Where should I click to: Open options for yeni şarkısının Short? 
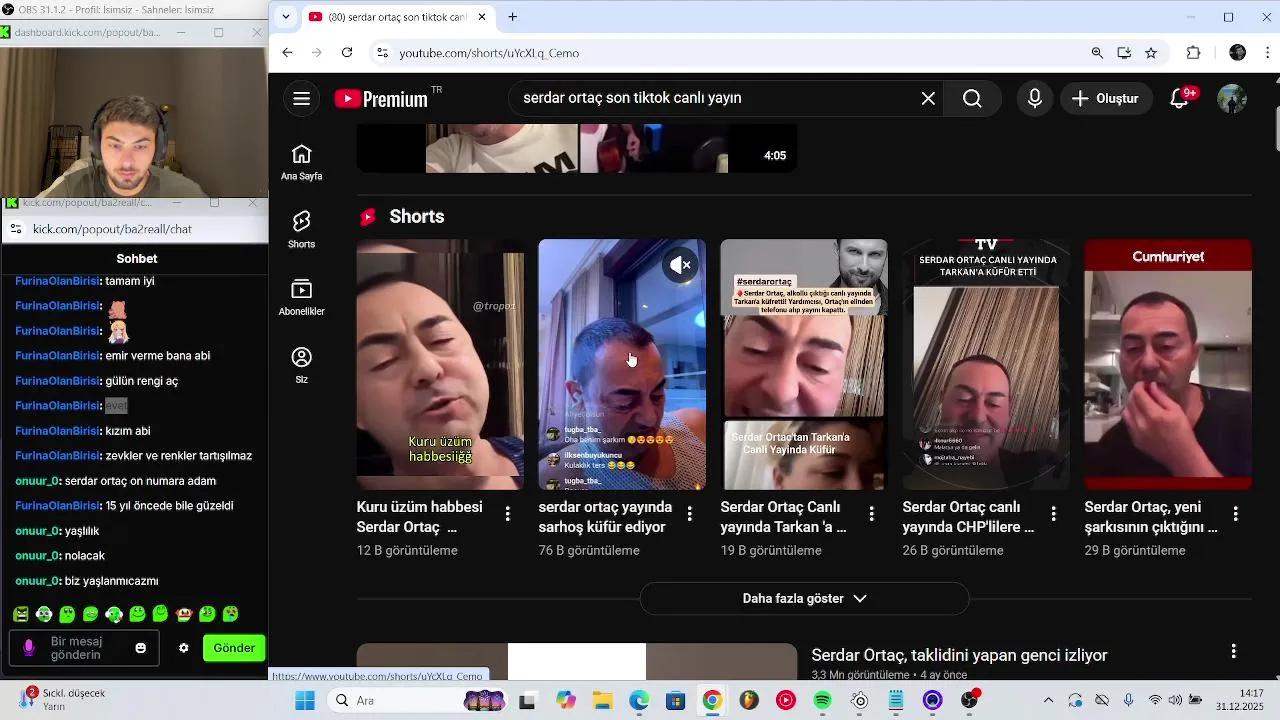(1236, 514)
